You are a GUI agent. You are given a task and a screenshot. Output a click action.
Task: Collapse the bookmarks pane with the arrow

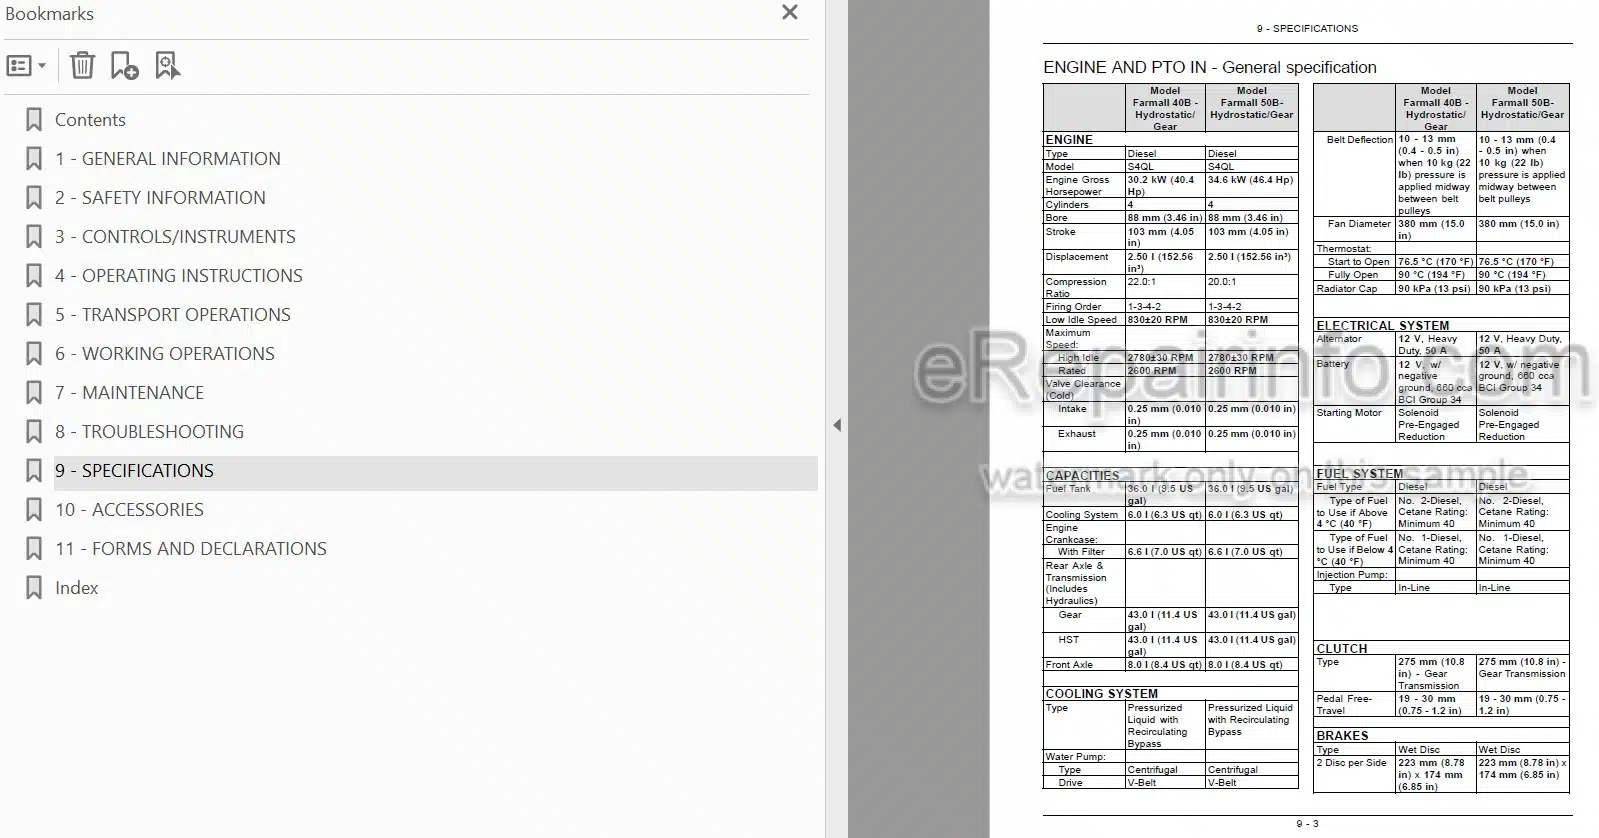click(x=837, y=425)
